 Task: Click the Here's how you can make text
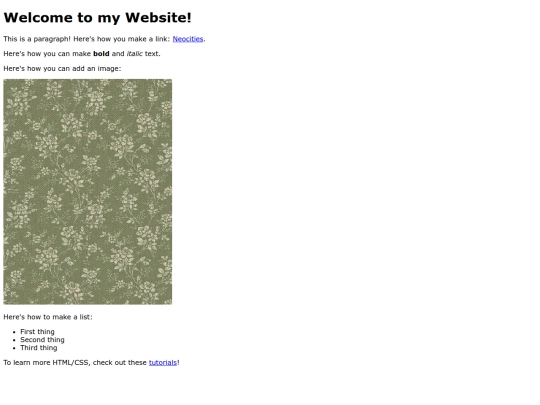coord(47,54)
